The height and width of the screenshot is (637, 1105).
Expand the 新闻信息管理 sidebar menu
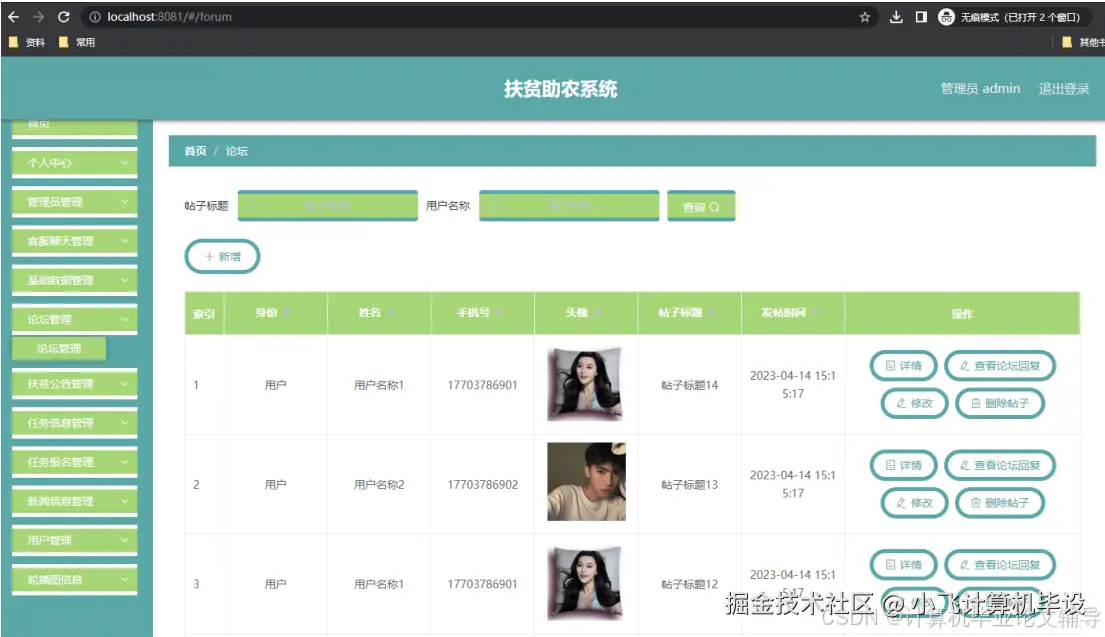coord(75,501)
